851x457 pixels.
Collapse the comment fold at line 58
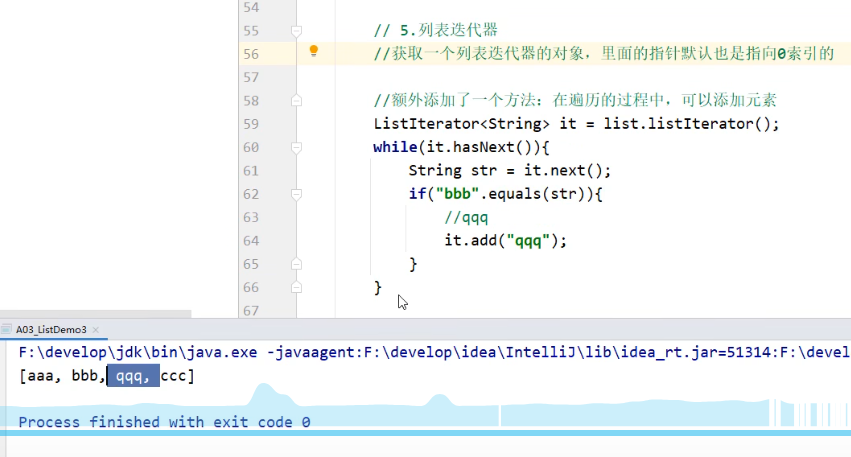point(296,101)
